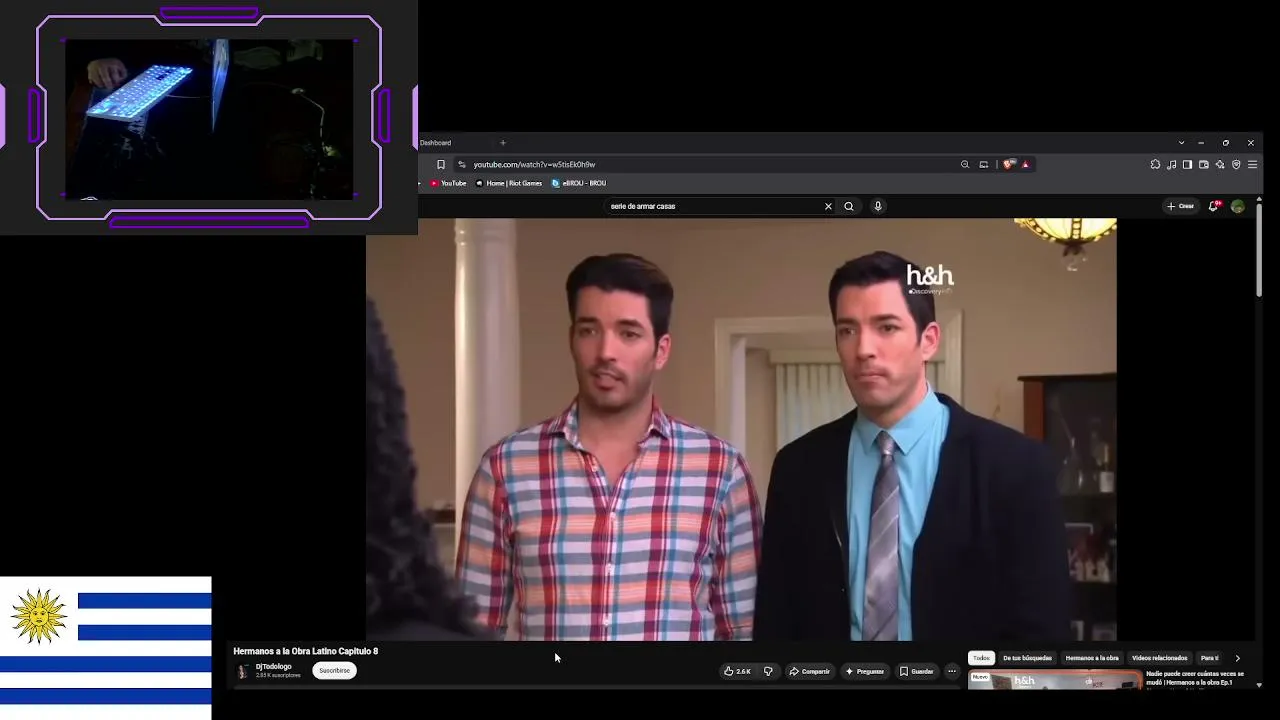Clear the YouTube search box with X
Screen dimensions: 1280x720
[x=828, y=206]
